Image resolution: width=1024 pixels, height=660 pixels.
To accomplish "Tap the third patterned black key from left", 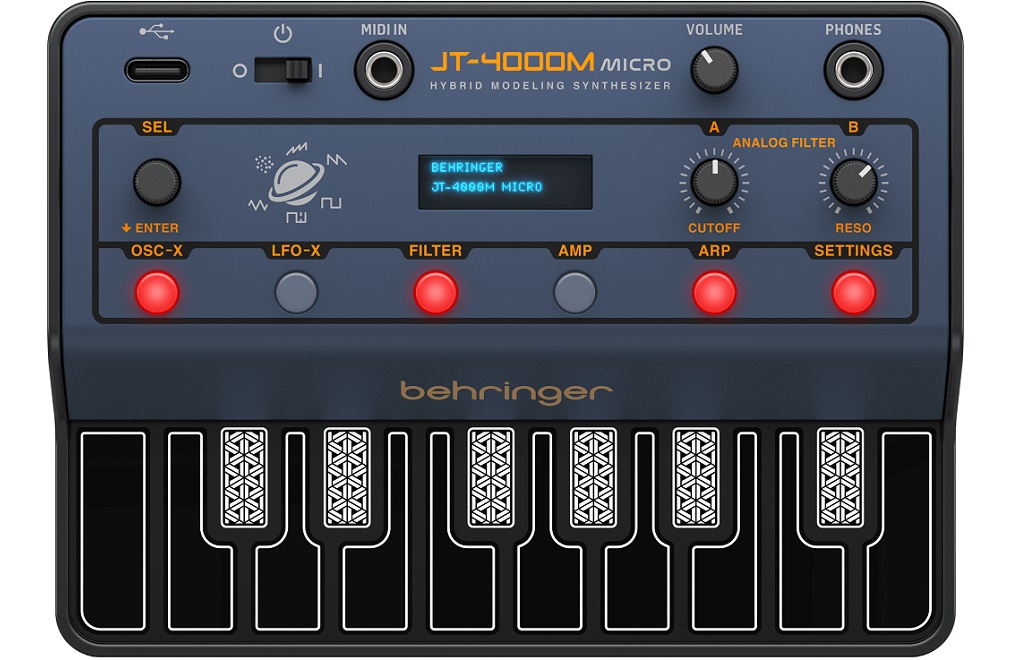I will 490,477.
